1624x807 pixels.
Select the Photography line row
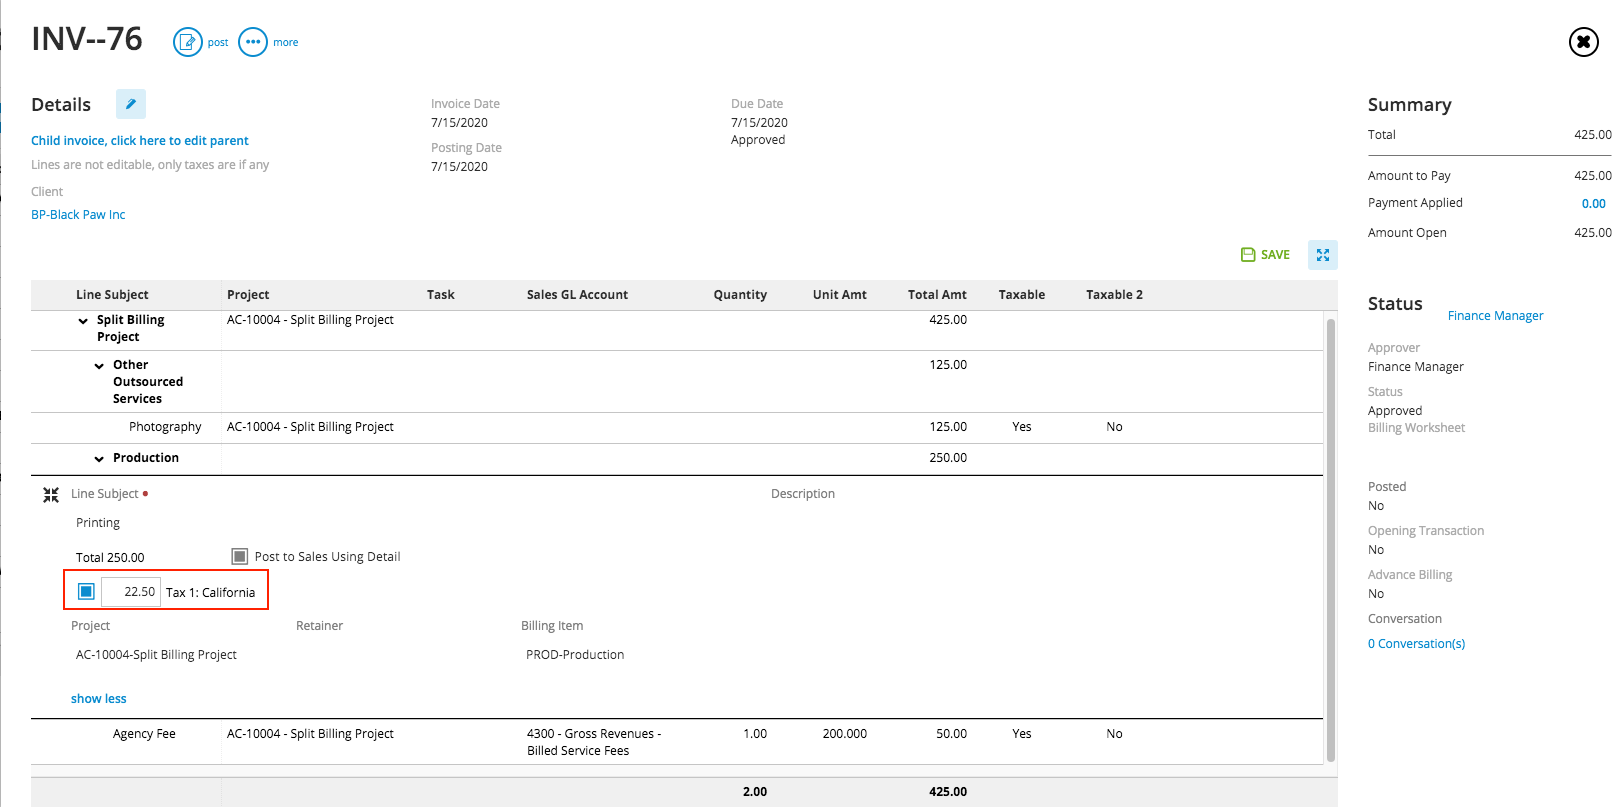pyautogui.click(x=676, y=427)
